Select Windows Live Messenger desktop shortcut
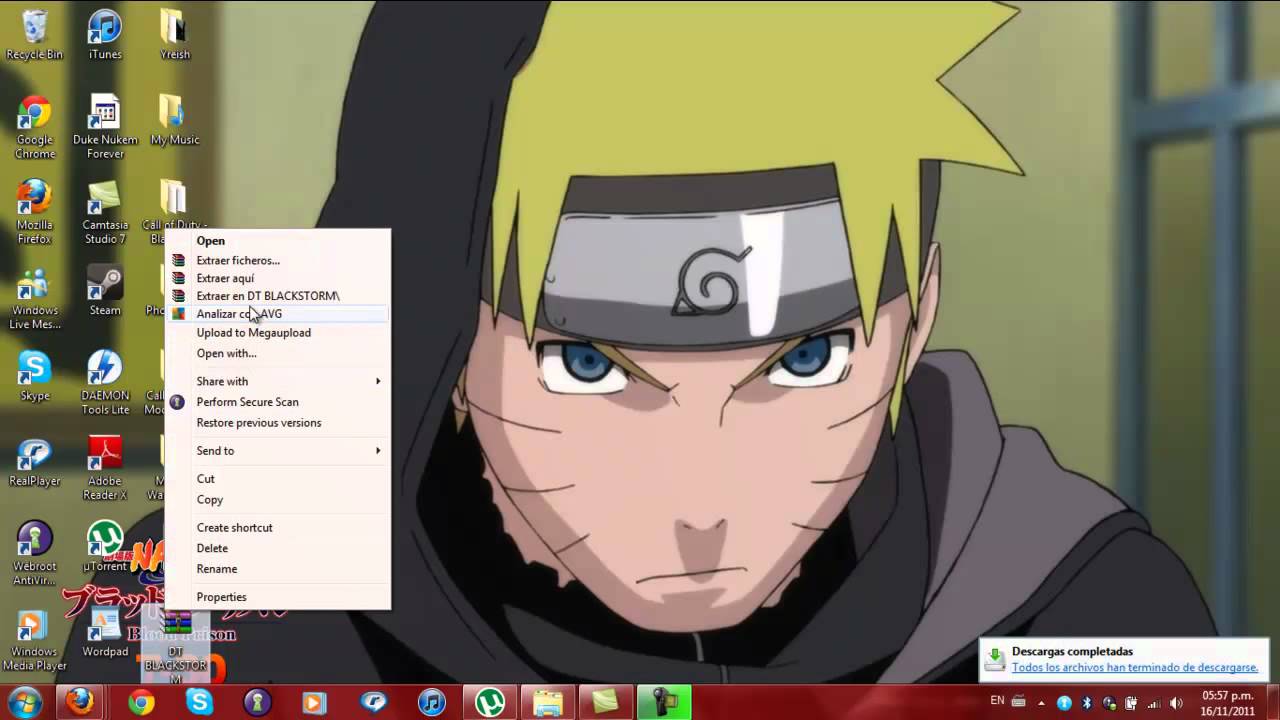Image resolution: width=1280 pixels, height=720 pixels. click(35, 297)
